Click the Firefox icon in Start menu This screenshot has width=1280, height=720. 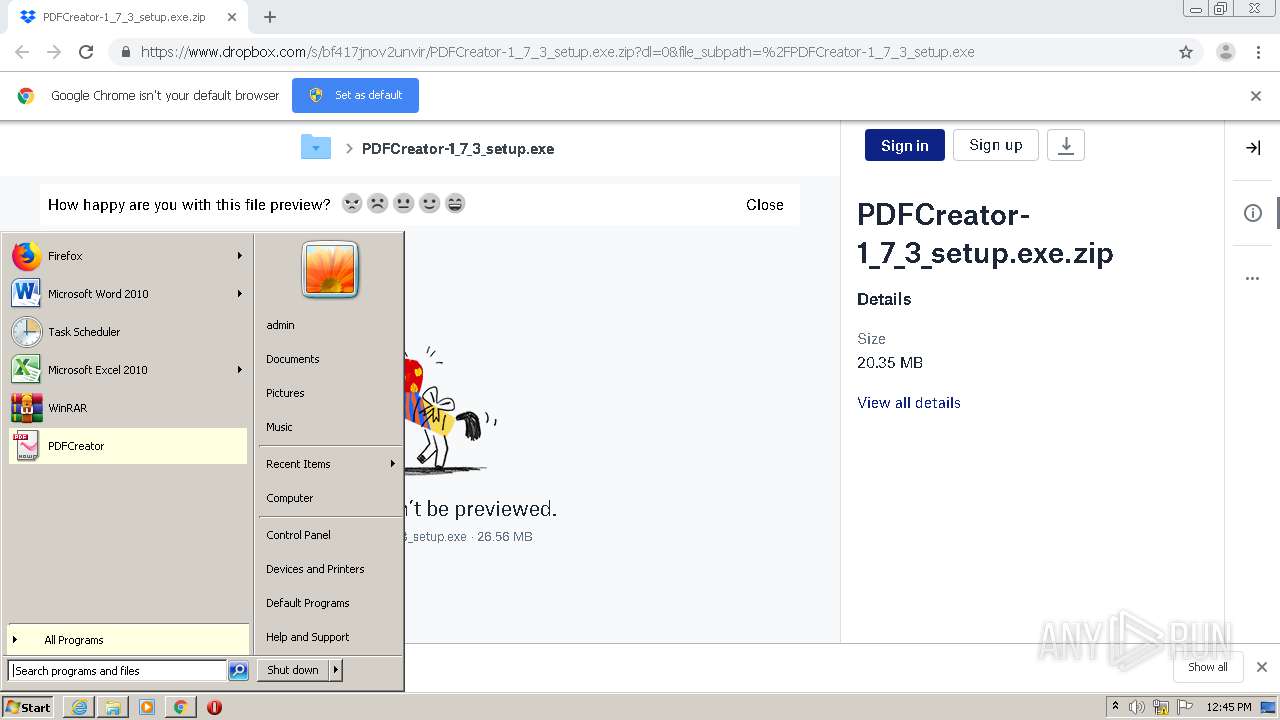[x=27, y=256]
